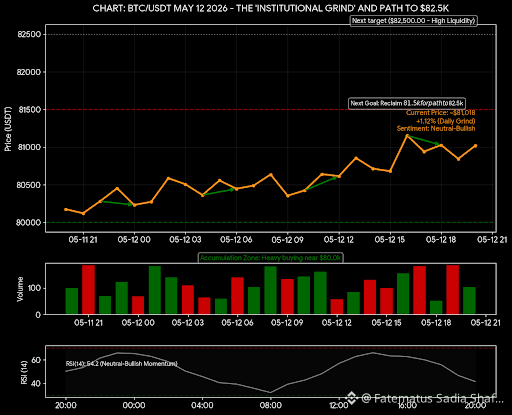Click the 'Next Goal: Reclaim 81.5k' annotation box
The image size is (512, 415).
click(x=407, y=103)
